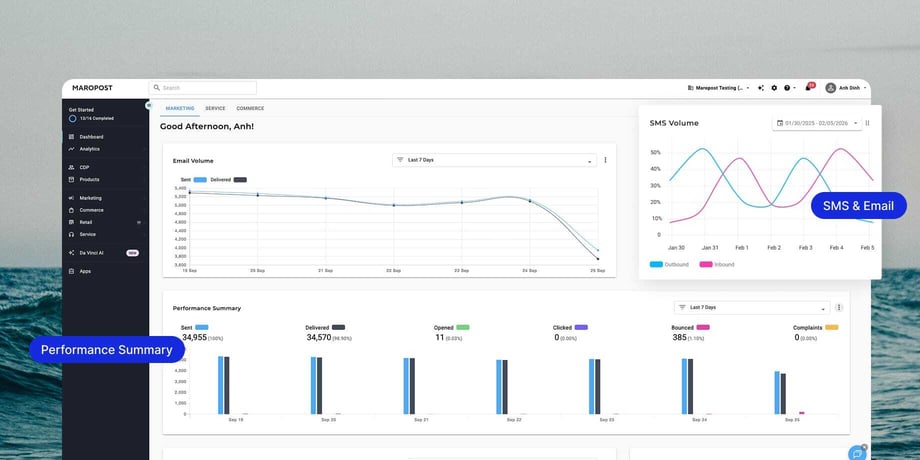Switch to the SERVICE tab
Image resolution: width=920 pixels, height=460 pixels.
click(x=215, y=109)
